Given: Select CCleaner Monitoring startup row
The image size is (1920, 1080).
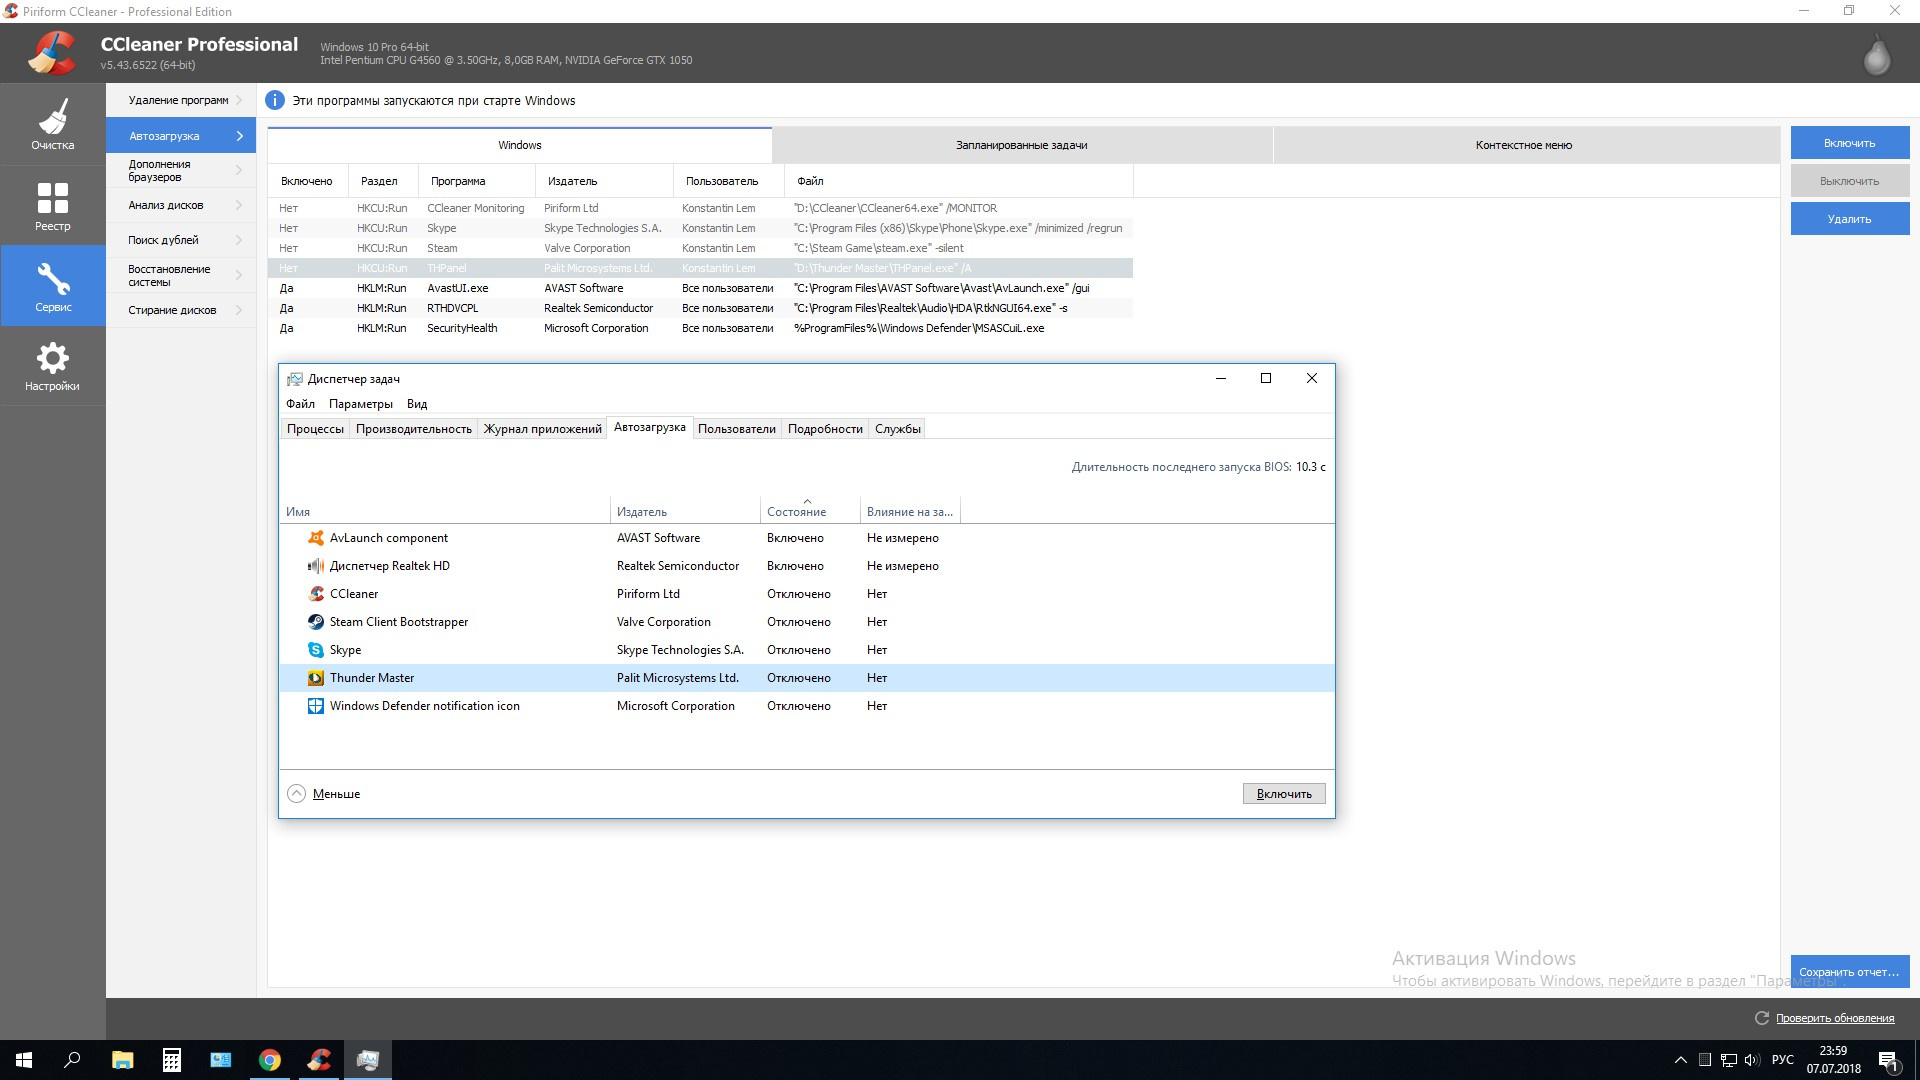Looking at the screenshot, I should (x=700, y=208).
